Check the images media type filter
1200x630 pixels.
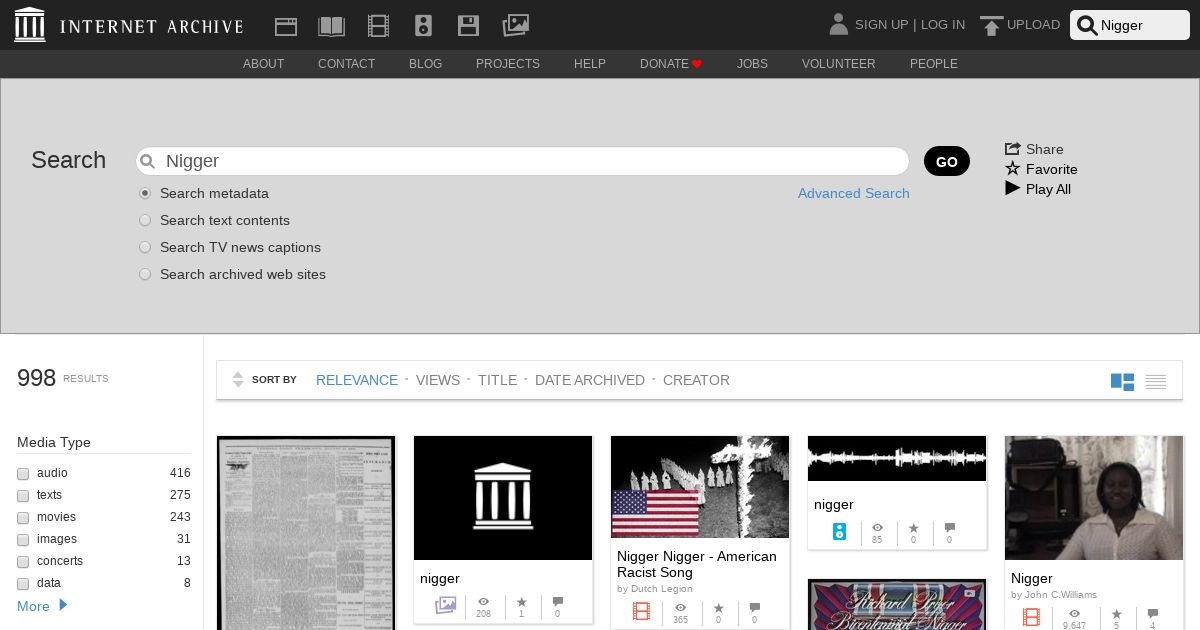23,540
